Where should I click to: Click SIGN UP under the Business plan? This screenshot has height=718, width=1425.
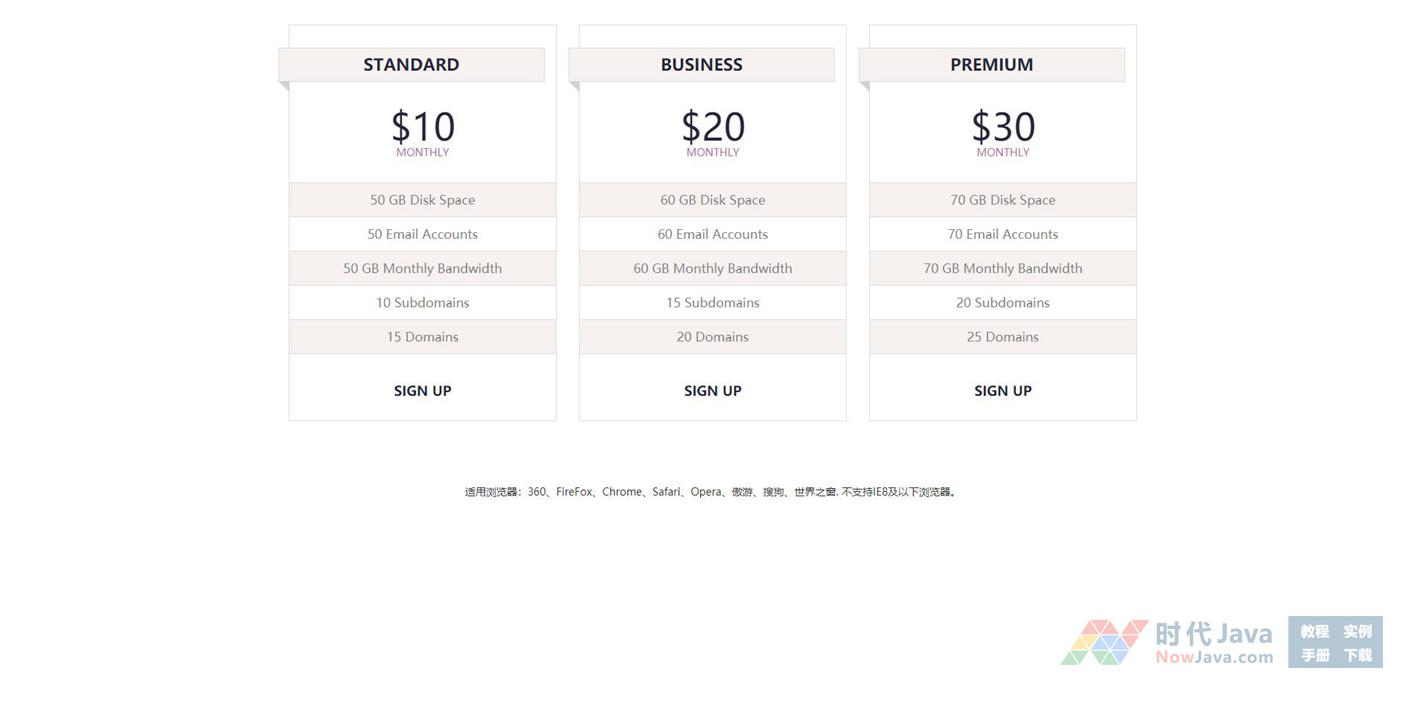(712, 391)
